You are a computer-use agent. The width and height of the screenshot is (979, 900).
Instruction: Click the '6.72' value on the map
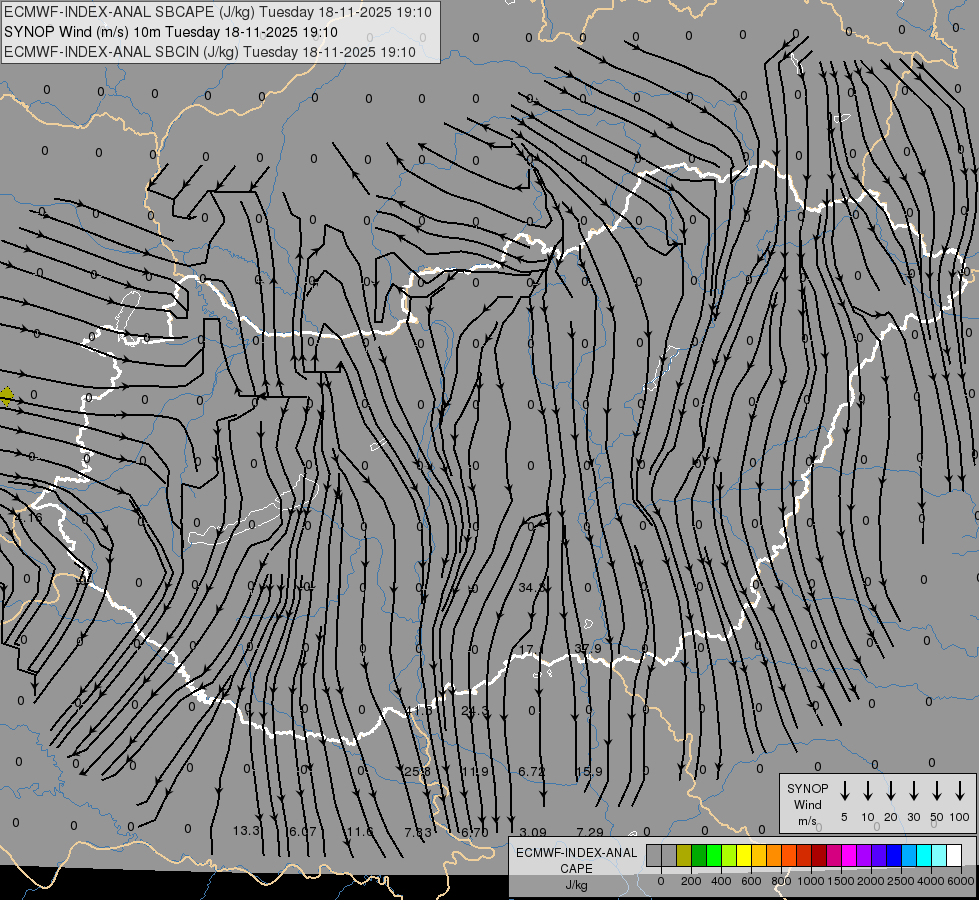tap(532, 772)
